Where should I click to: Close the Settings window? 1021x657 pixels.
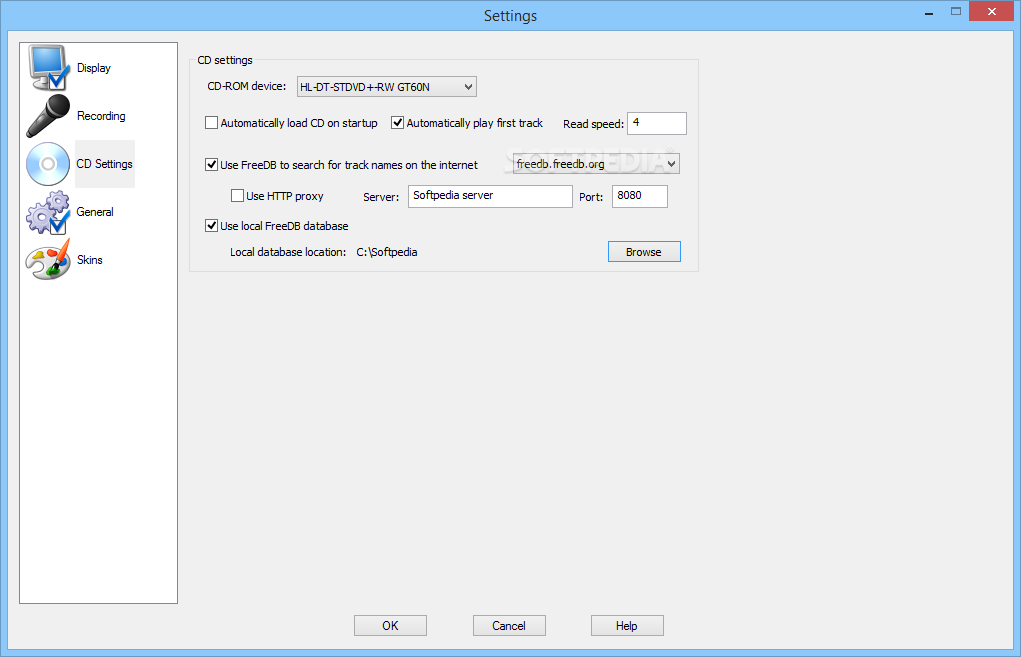[992, 12]
